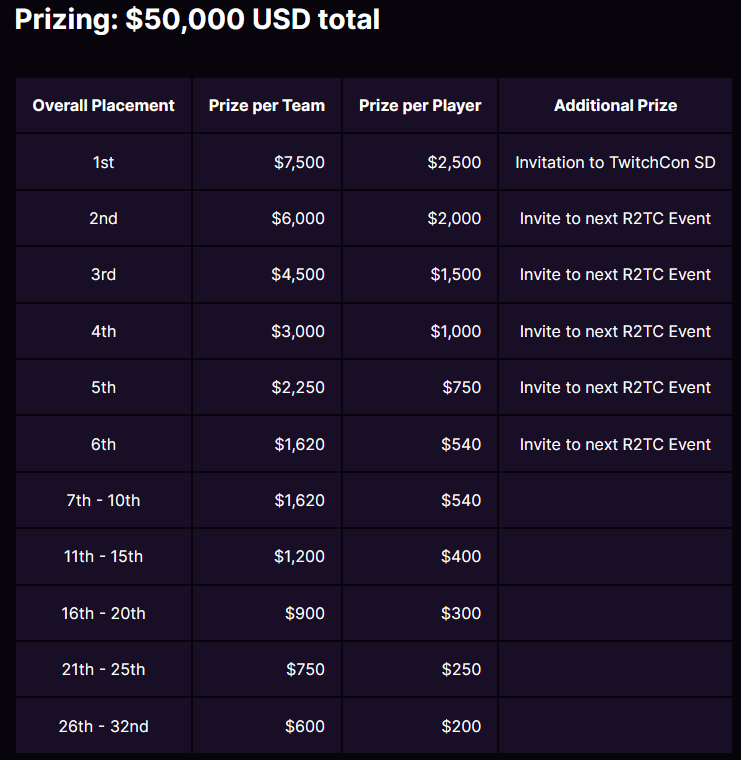This screenshot has height=760, width=741.
Task: Select the $7,500 team prize cell
Action: (x=299, y=162)
